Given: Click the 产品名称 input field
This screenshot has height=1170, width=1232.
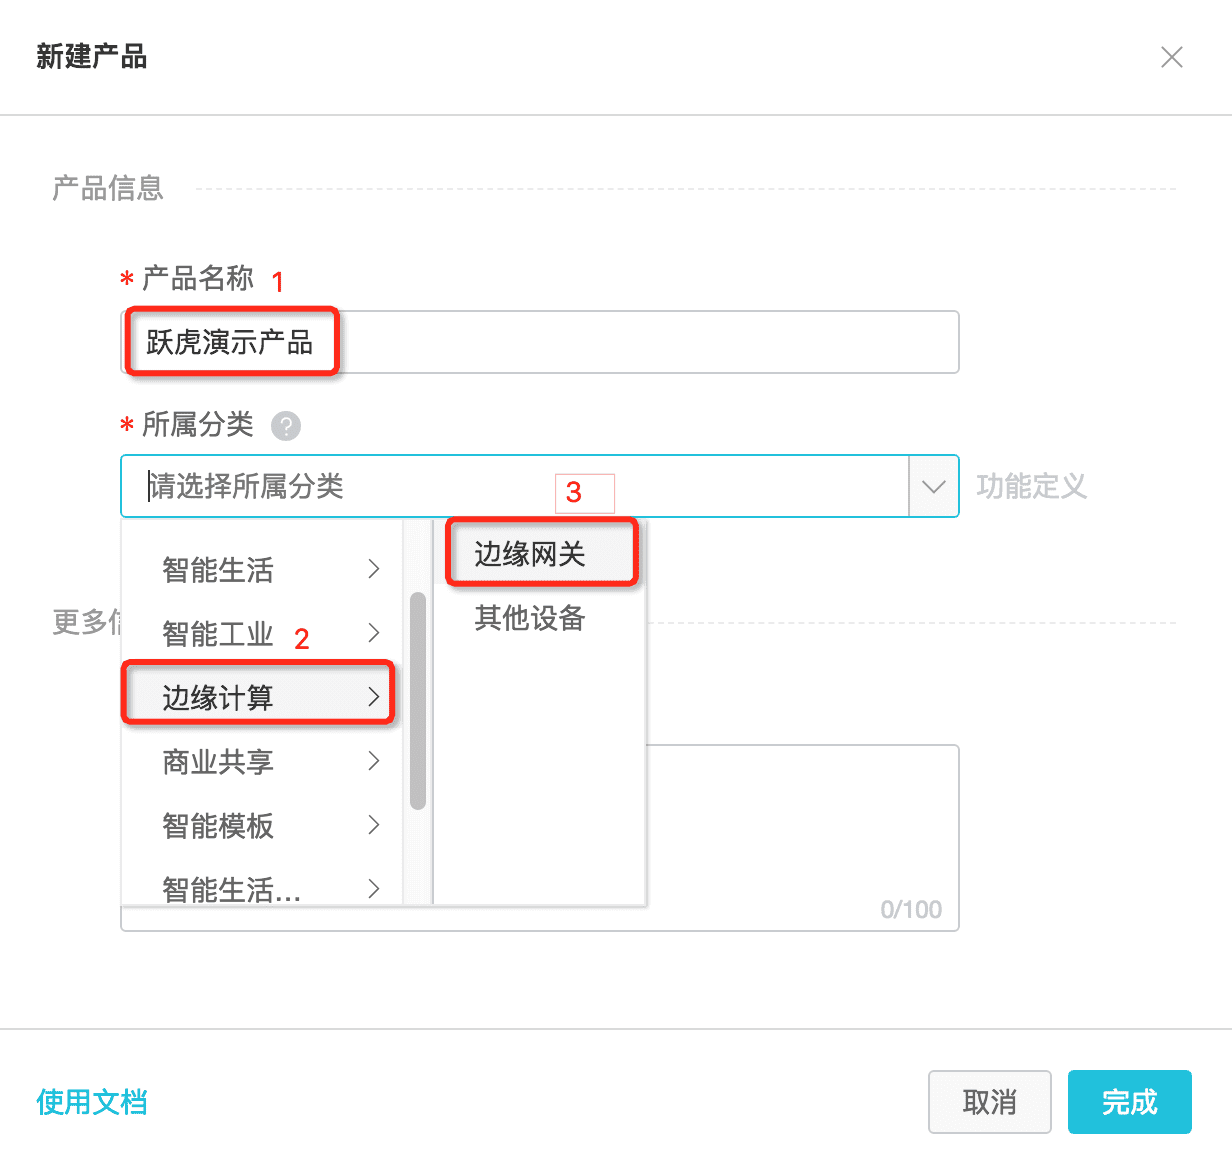Looking at the screenshot, I should pyautogui.click(x=640, y=342).
